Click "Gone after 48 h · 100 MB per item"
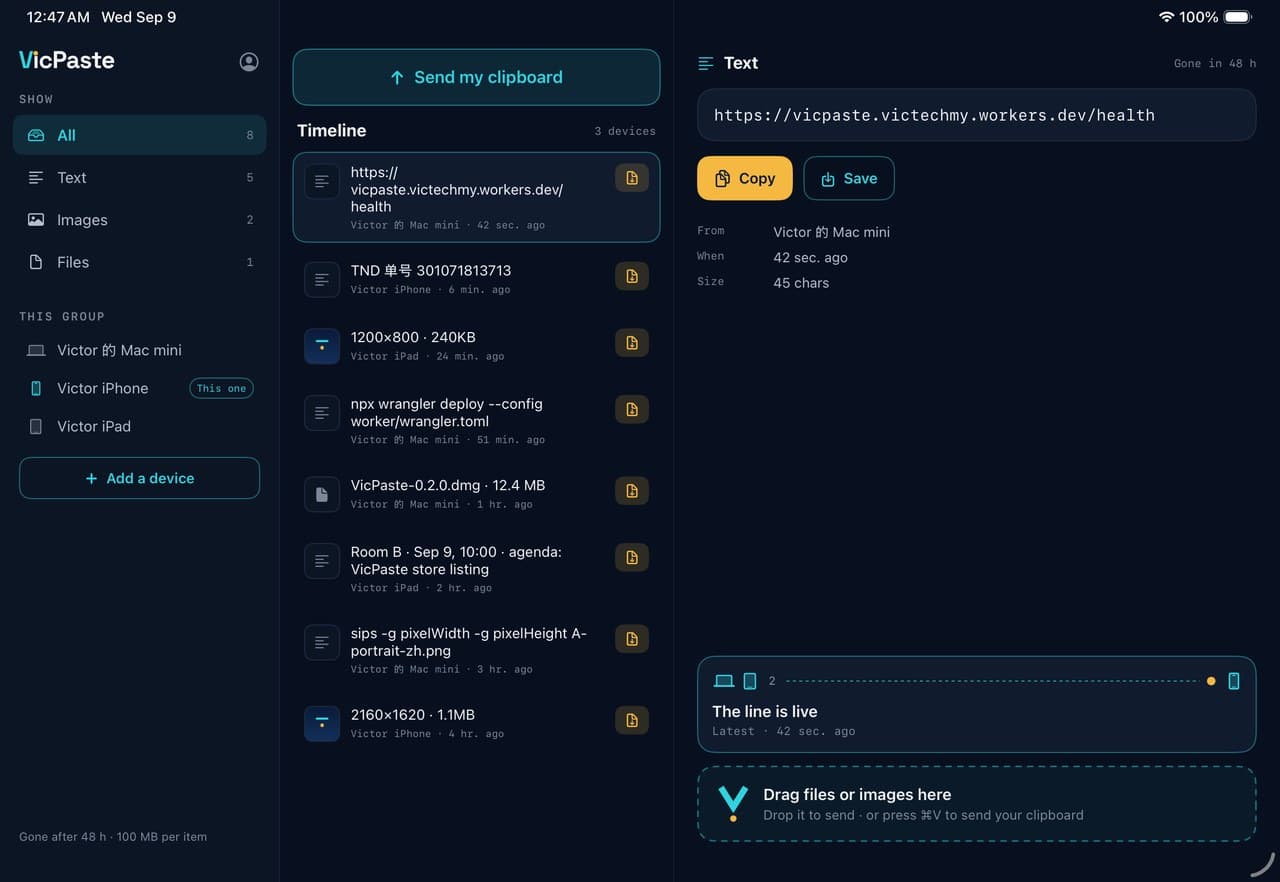This screenshot has height=882, width=1280. click(113, 837)
